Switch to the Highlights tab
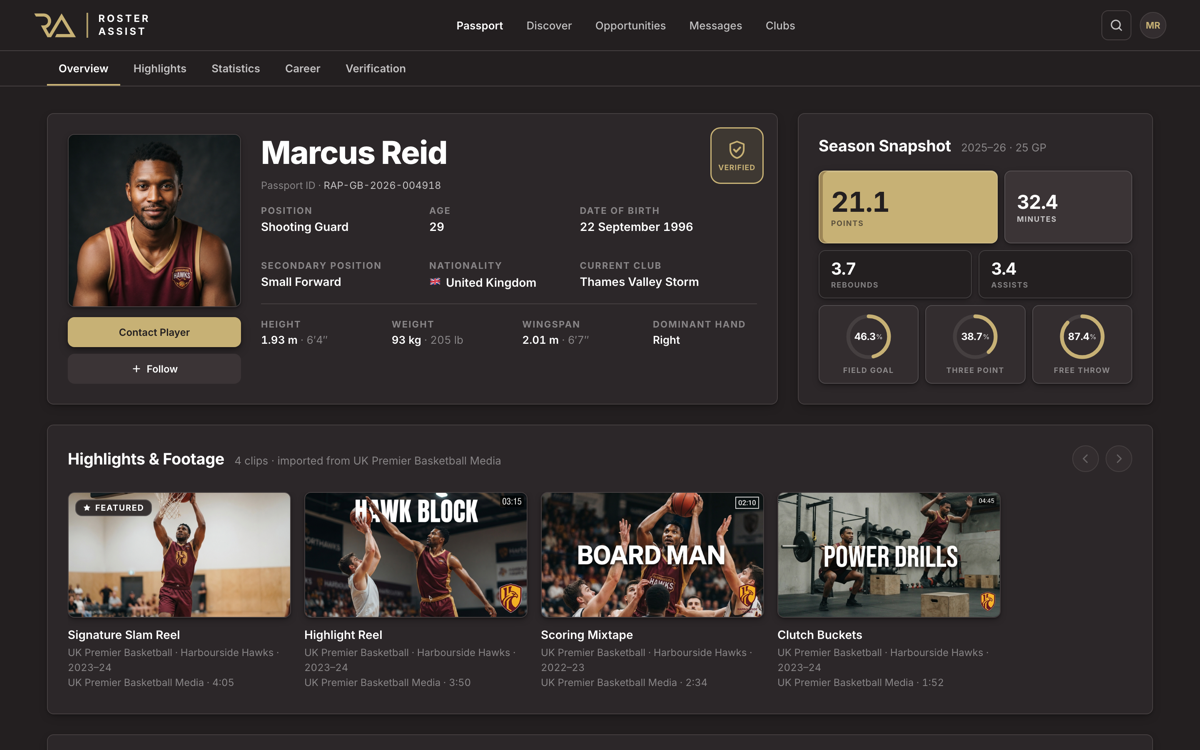Screen dimensions: 1200x750 click(160, 68)
